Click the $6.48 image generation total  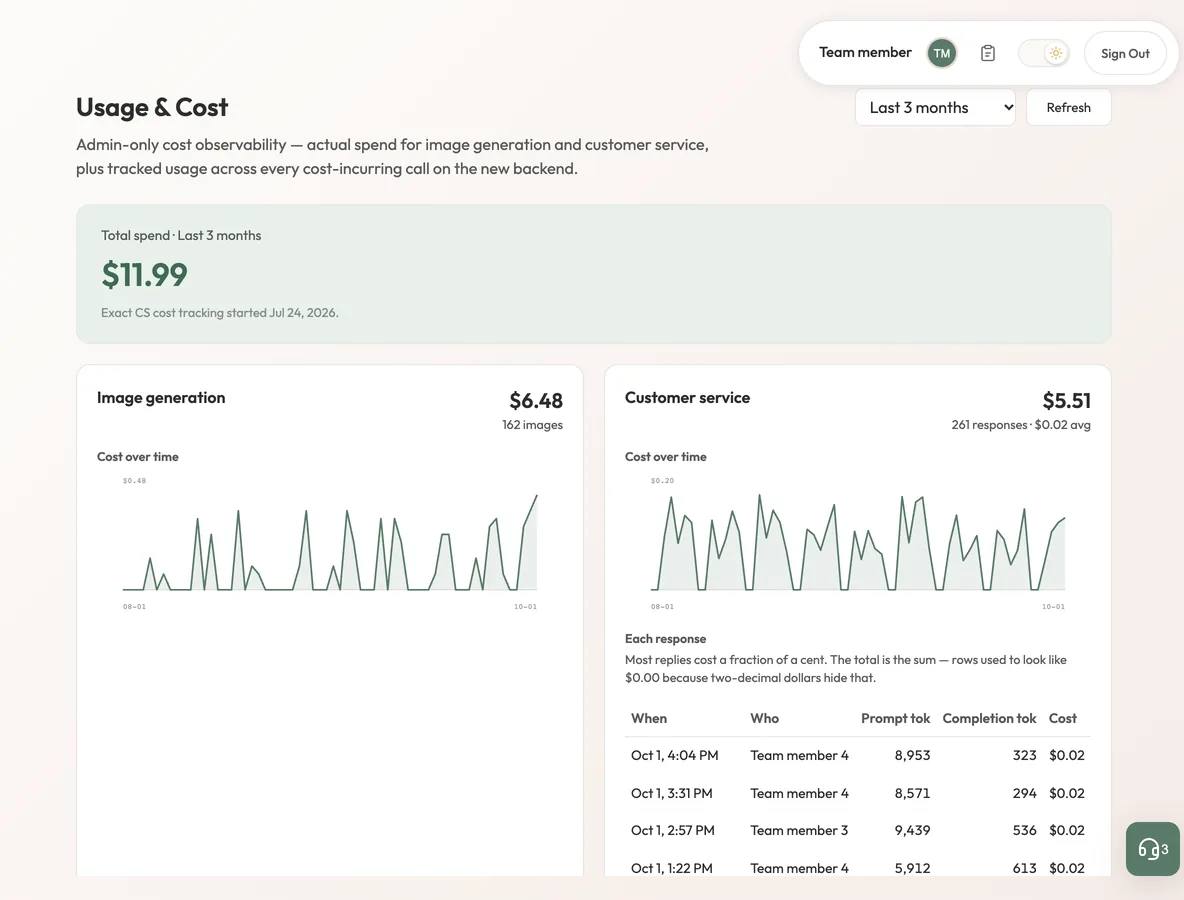point(536,400)
